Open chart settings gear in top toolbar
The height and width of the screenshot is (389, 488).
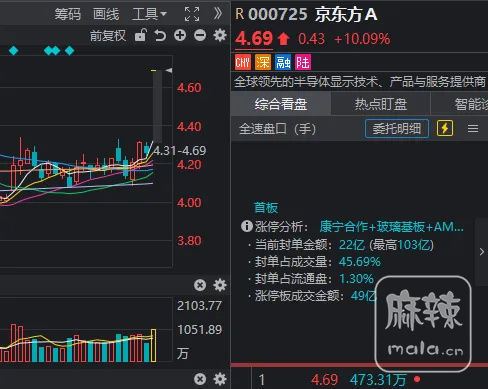pyautogui.click(x=220, y=35)
